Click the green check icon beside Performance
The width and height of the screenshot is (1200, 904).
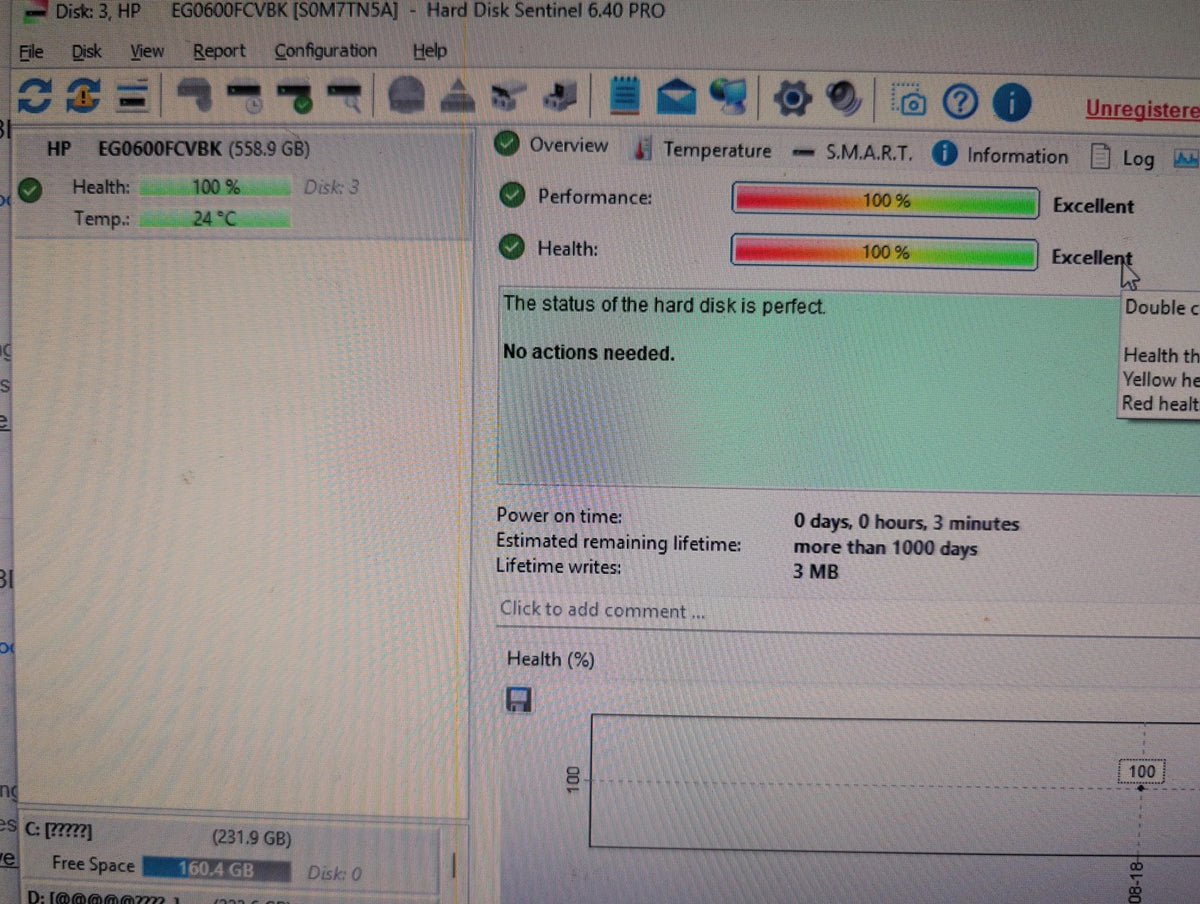point(513,196)
